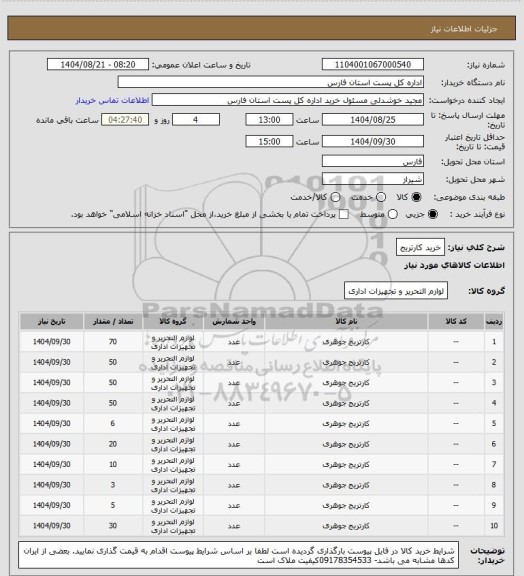Click the تعداد / مقدار column header
This screenshot has width=524, height=576.
tap(113, 321)
